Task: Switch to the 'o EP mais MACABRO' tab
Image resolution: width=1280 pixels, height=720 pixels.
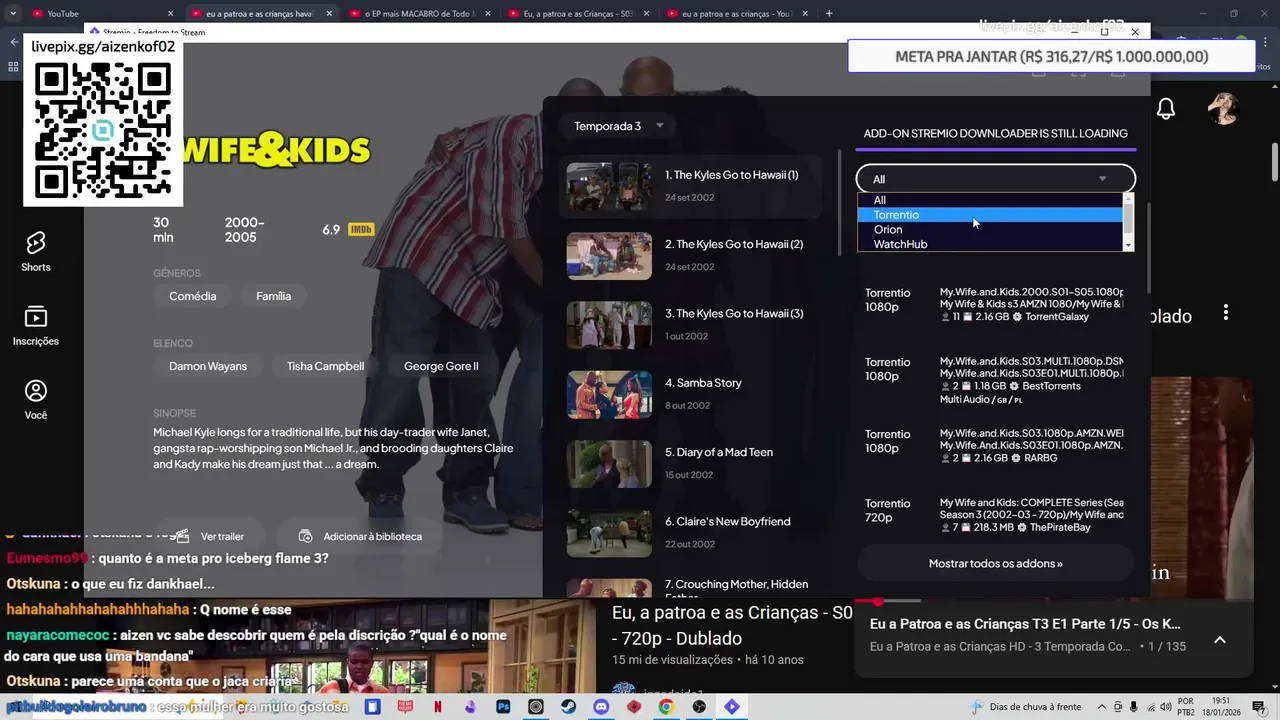Action: pyautogui.click(x=418, y=13)
